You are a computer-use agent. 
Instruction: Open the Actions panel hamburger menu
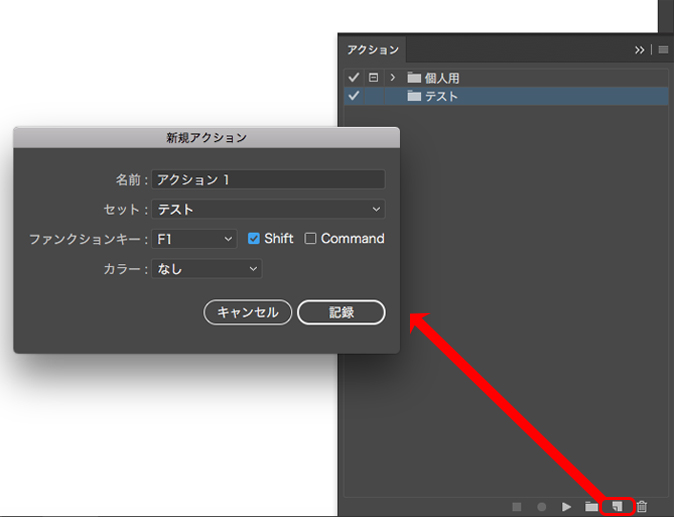point(662,49)
